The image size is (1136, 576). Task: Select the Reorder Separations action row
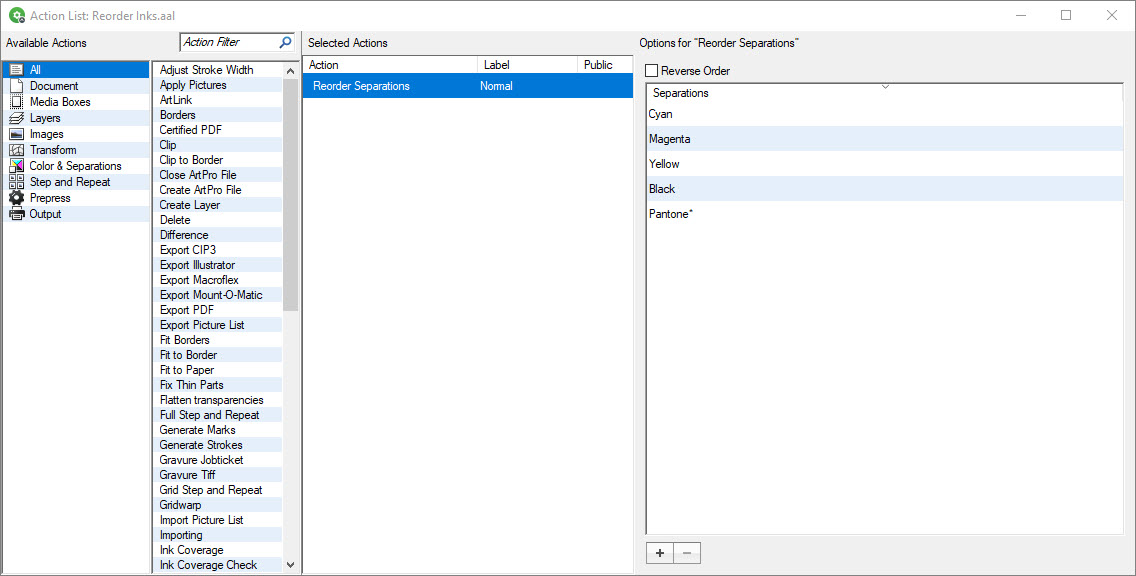coord(467,85)
